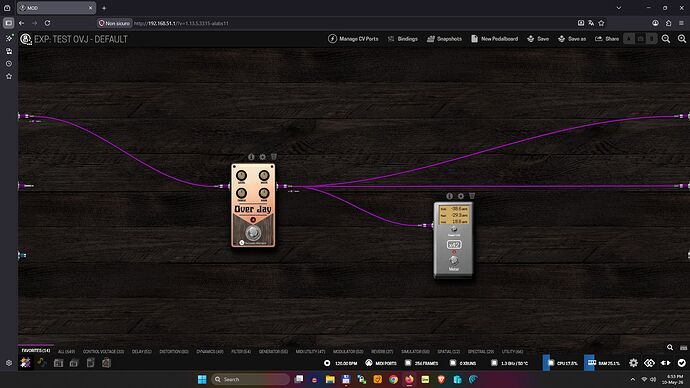The width and height of the screenshot is (690, 388).
Task: Zoom in the pedalboard view
Action: [x=682, y=39]
